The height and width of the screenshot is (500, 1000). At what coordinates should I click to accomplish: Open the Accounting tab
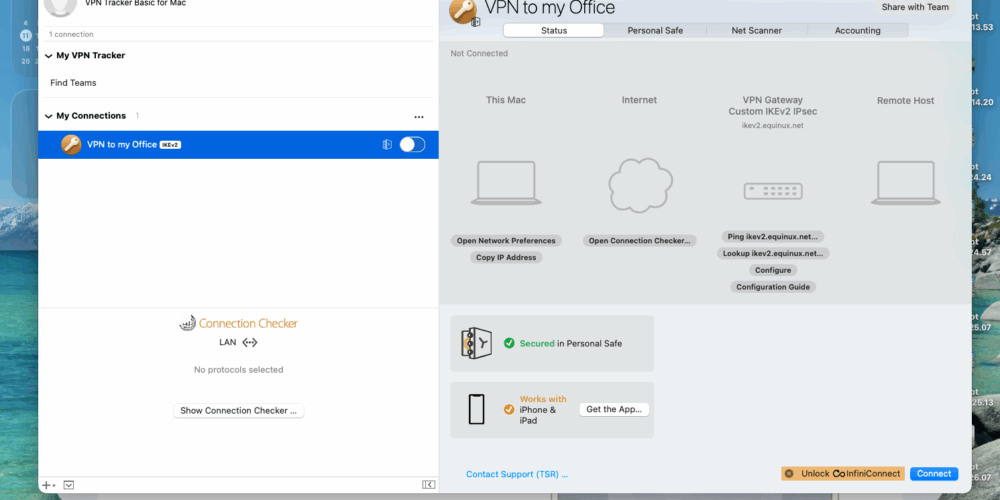[857, 31]
